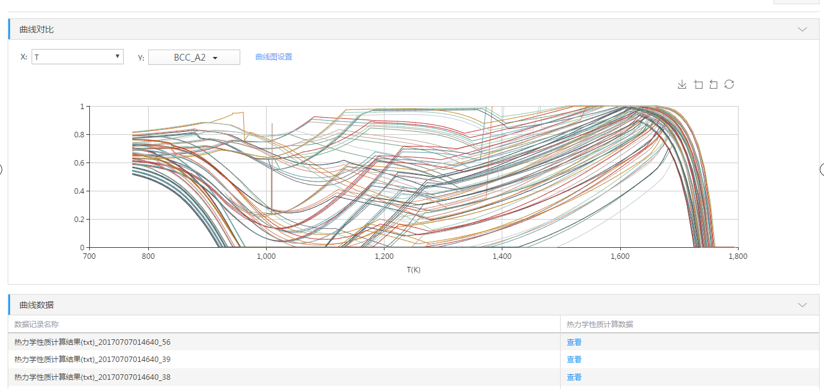This screenshot has height=389, width=824.
Task: Click 查看 for the record ending _38
Action: (x=574, y=377)
